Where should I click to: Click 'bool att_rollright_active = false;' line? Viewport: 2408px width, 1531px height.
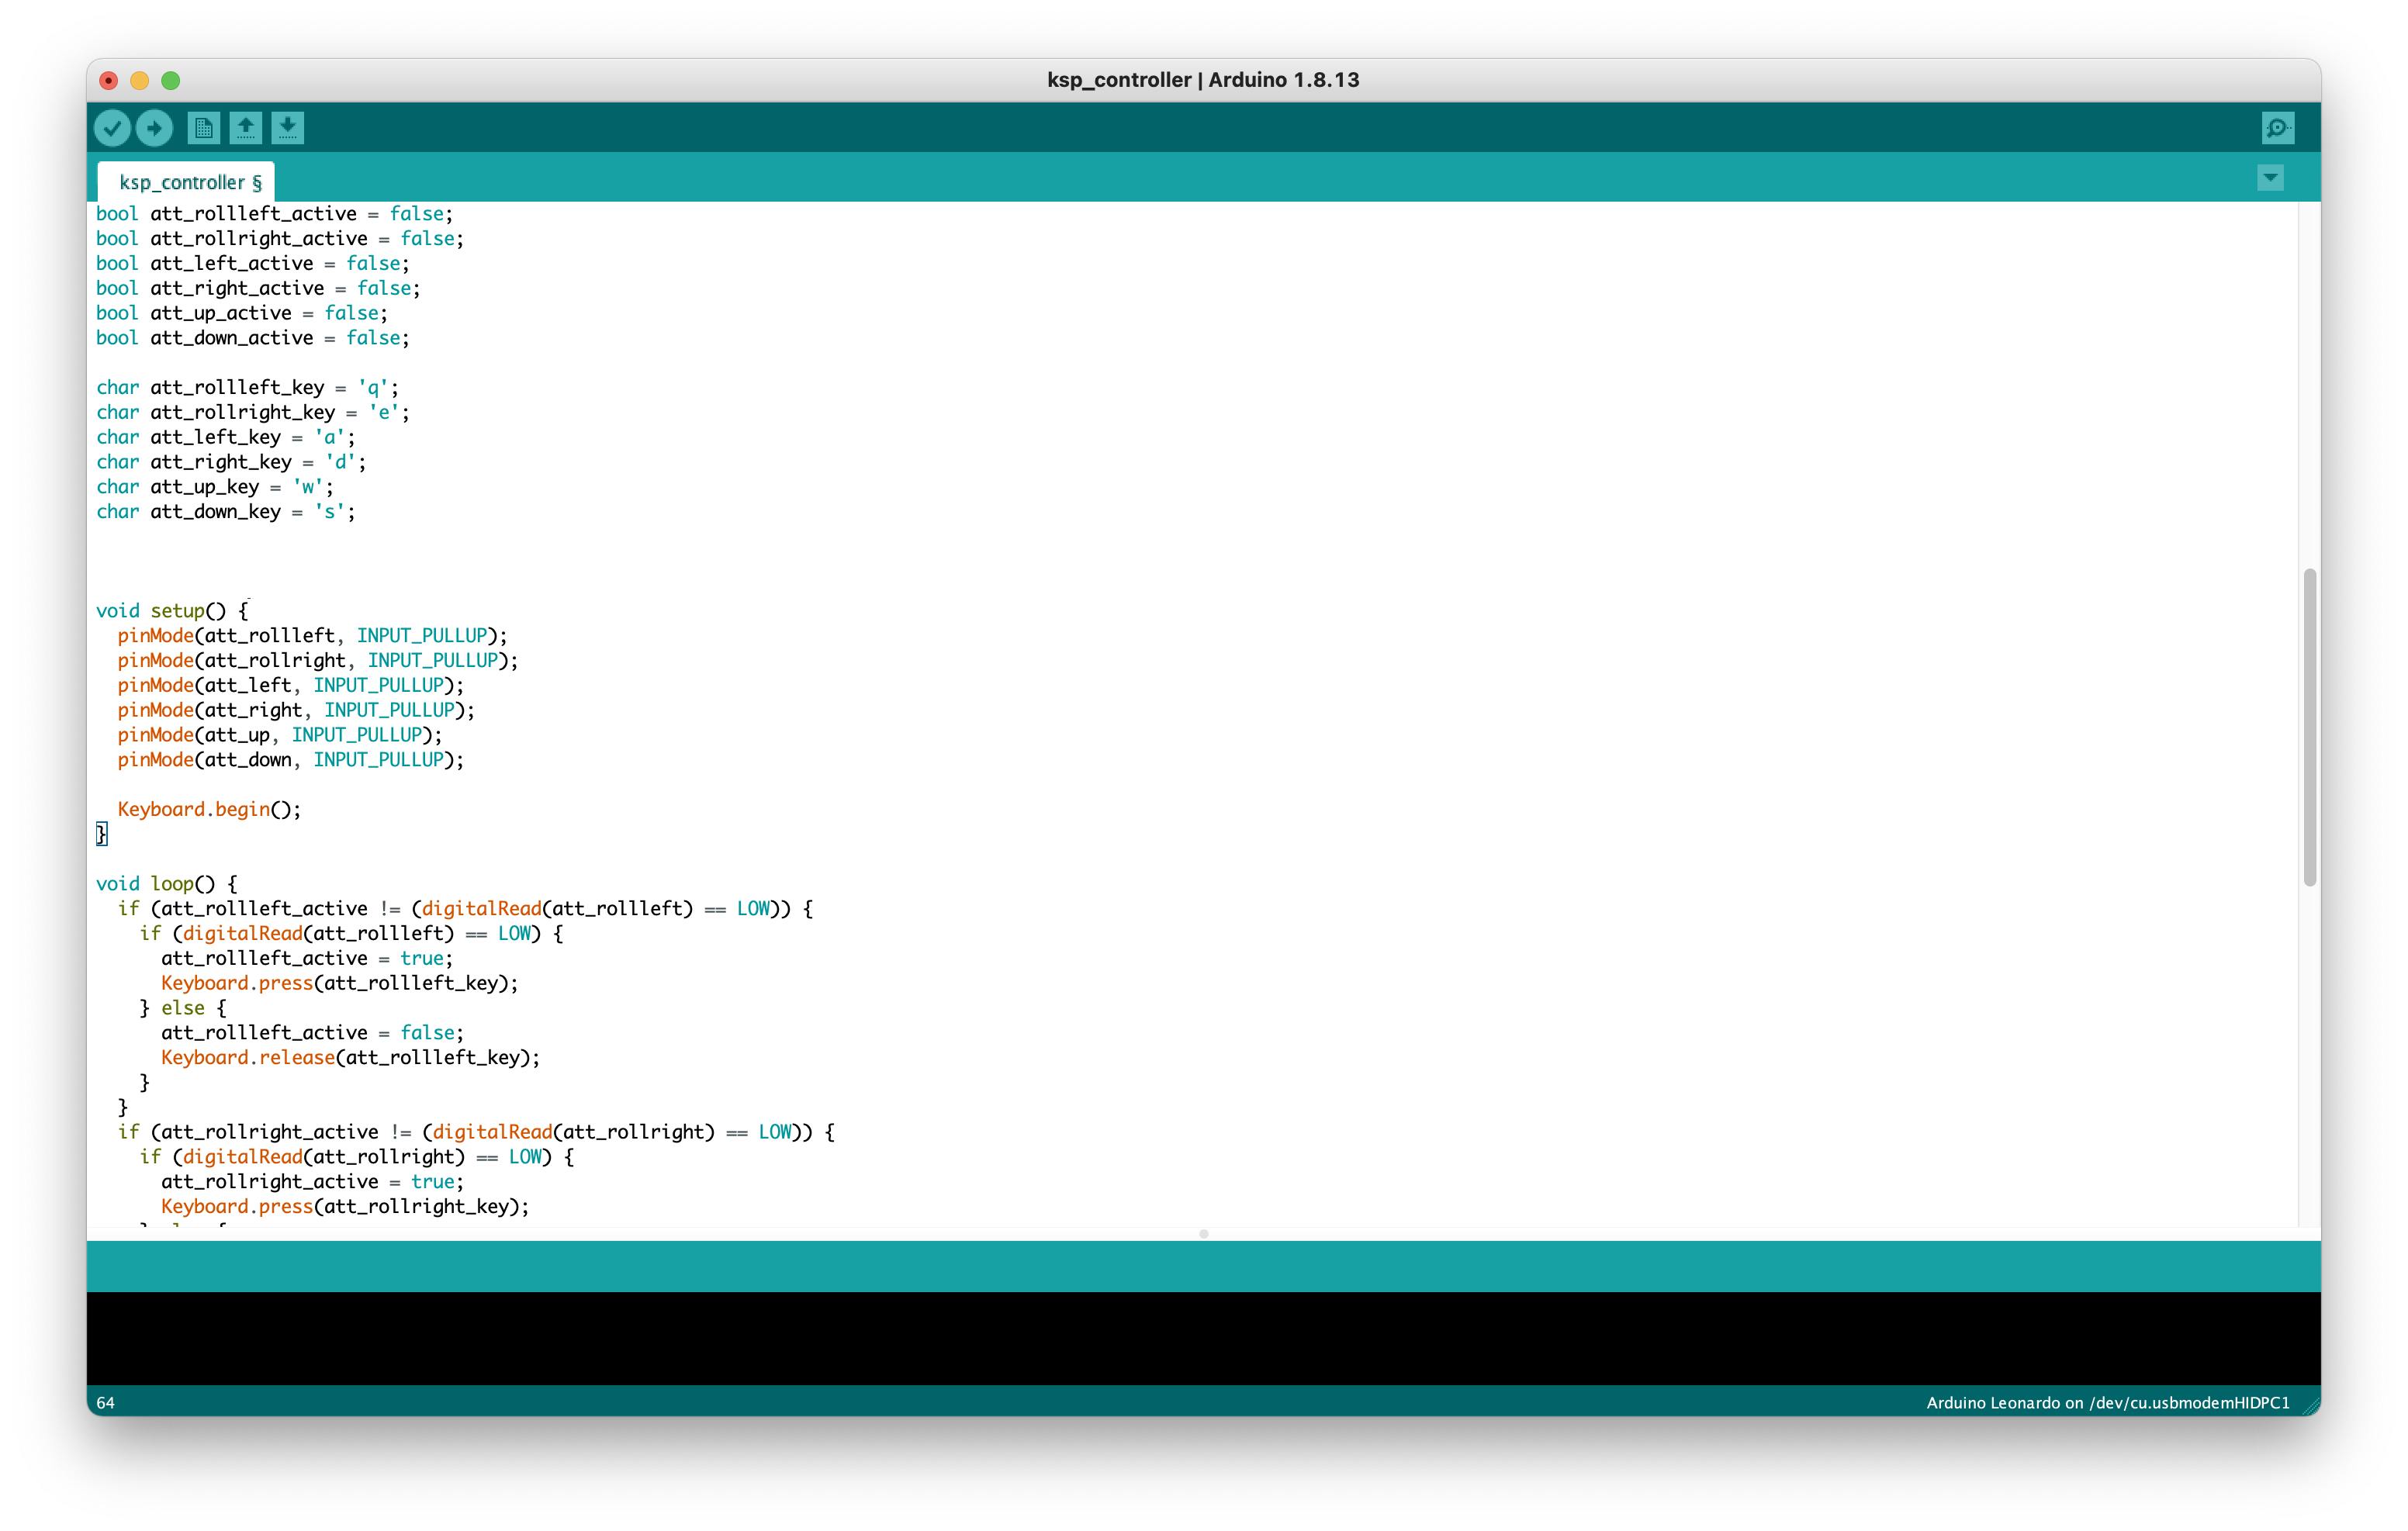click(x=280, y=238)
